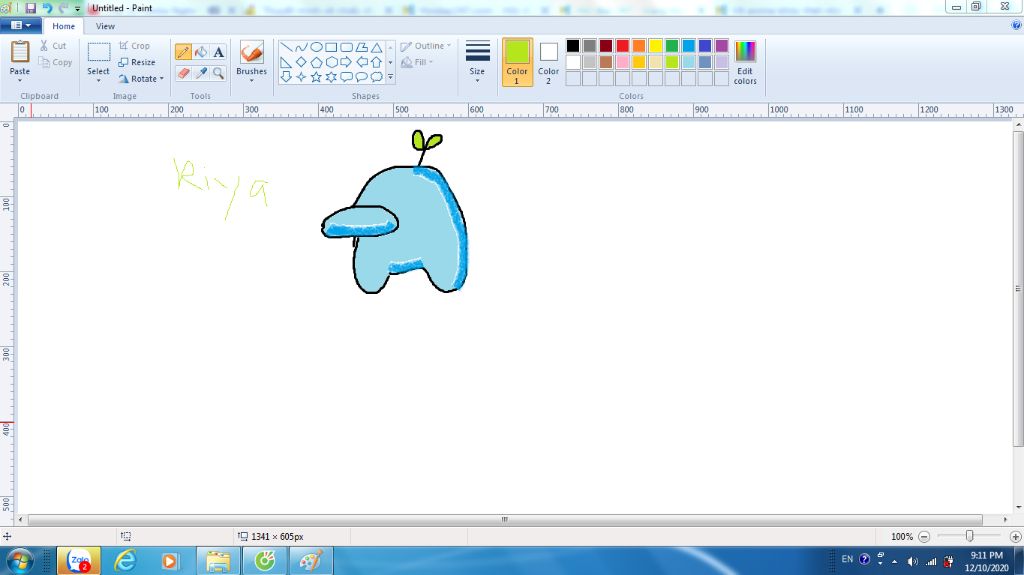The height and width of the screenshot is (575, 1024).
Task: Choose the Oval shape
Action: (316, 47)
